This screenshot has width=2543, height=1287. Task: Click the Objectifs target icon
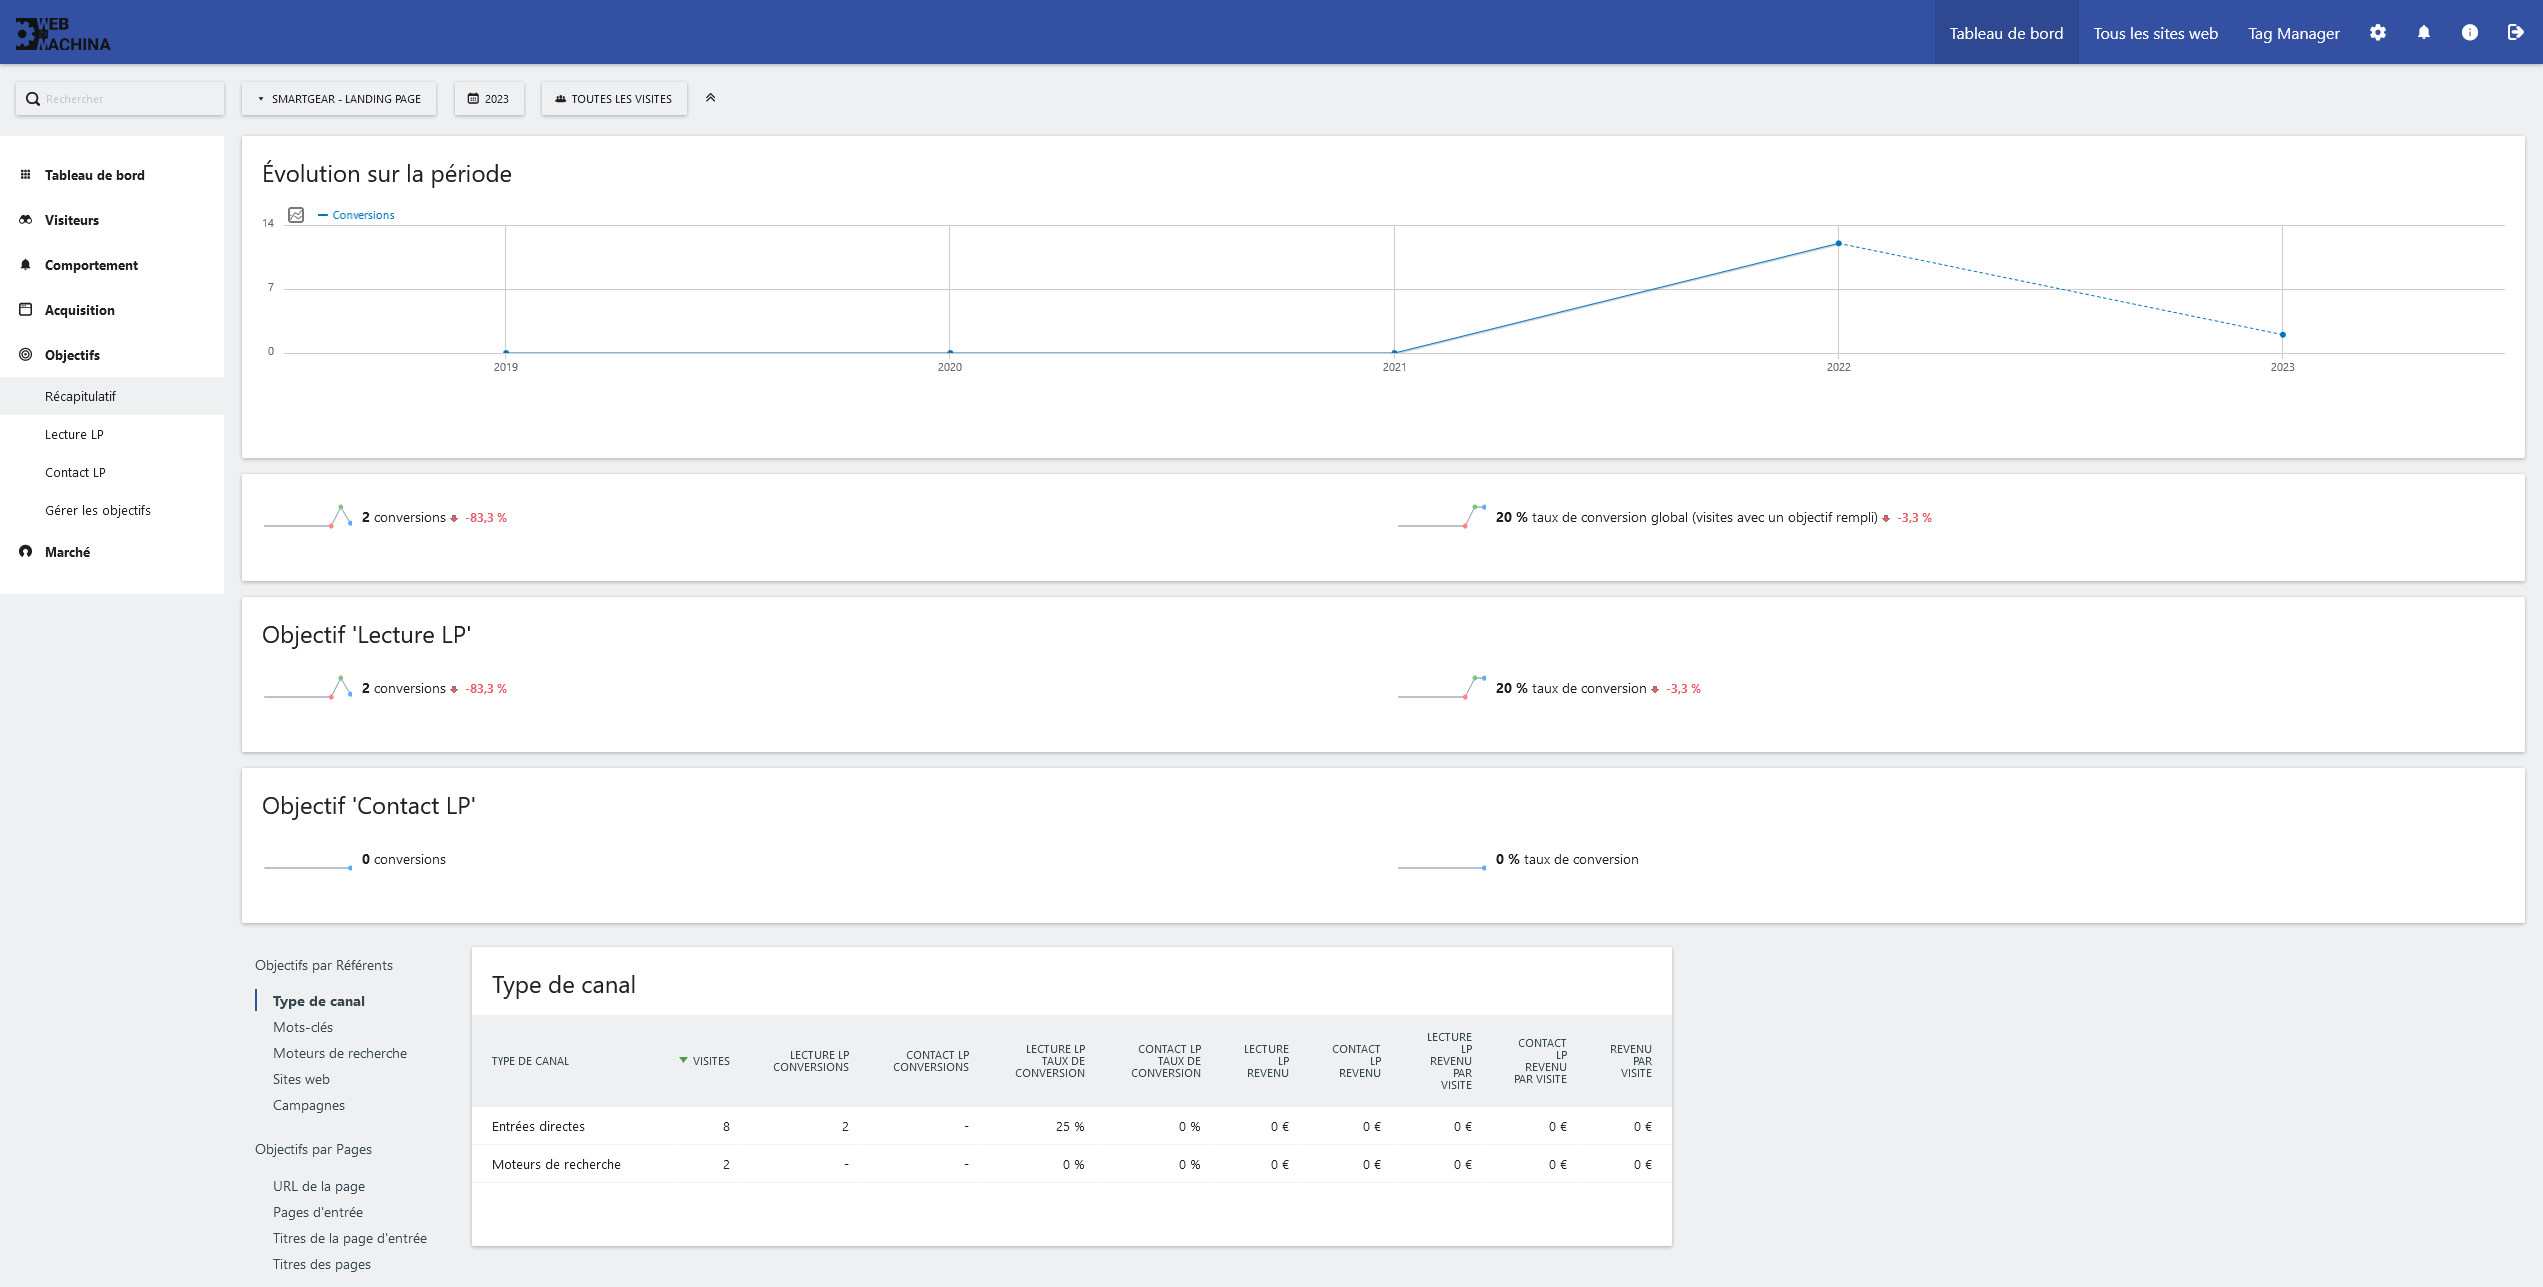(26, 355)
